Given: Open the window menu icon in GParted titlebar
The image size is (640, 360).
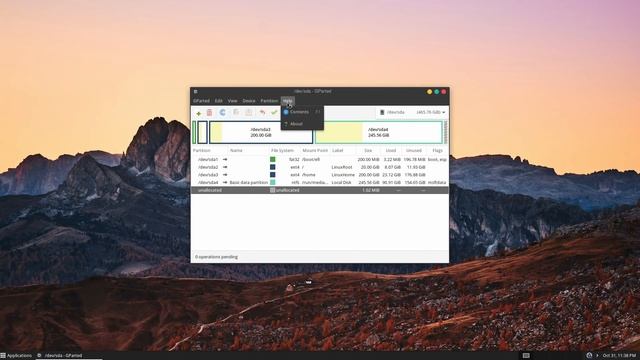Looking at the screenshot, I should (x=196, y=91).
